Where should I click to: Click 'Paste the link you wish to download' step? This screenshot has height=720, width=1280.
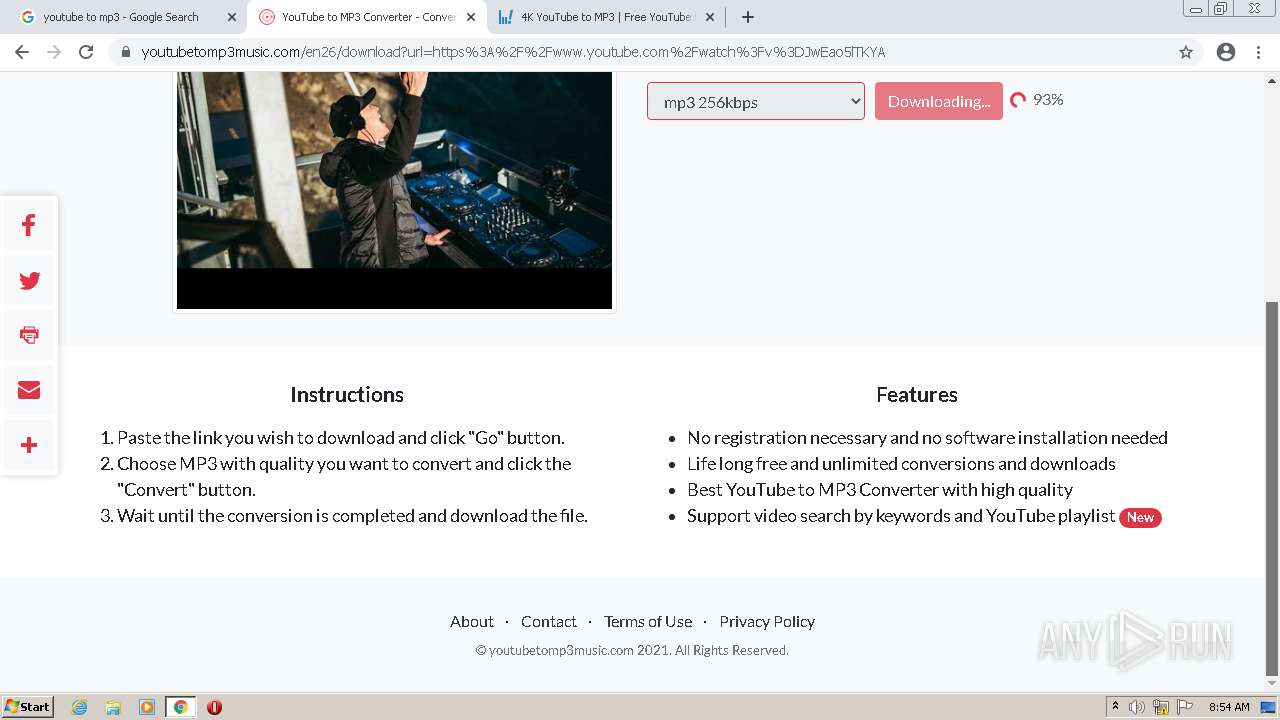click(341, 437)
